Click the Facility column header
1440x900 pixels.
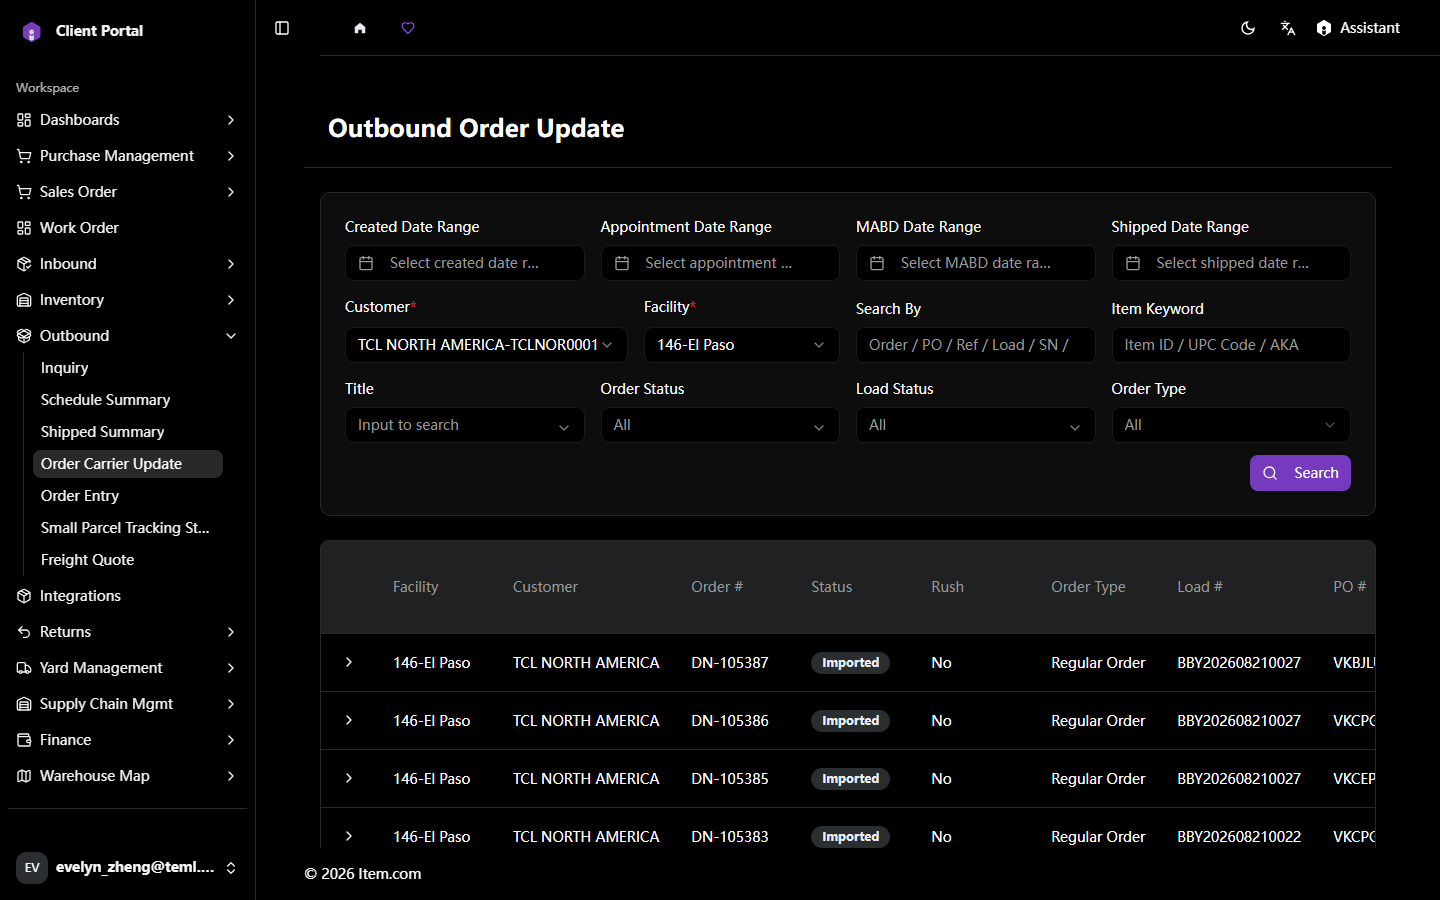(x=416, y=587)
